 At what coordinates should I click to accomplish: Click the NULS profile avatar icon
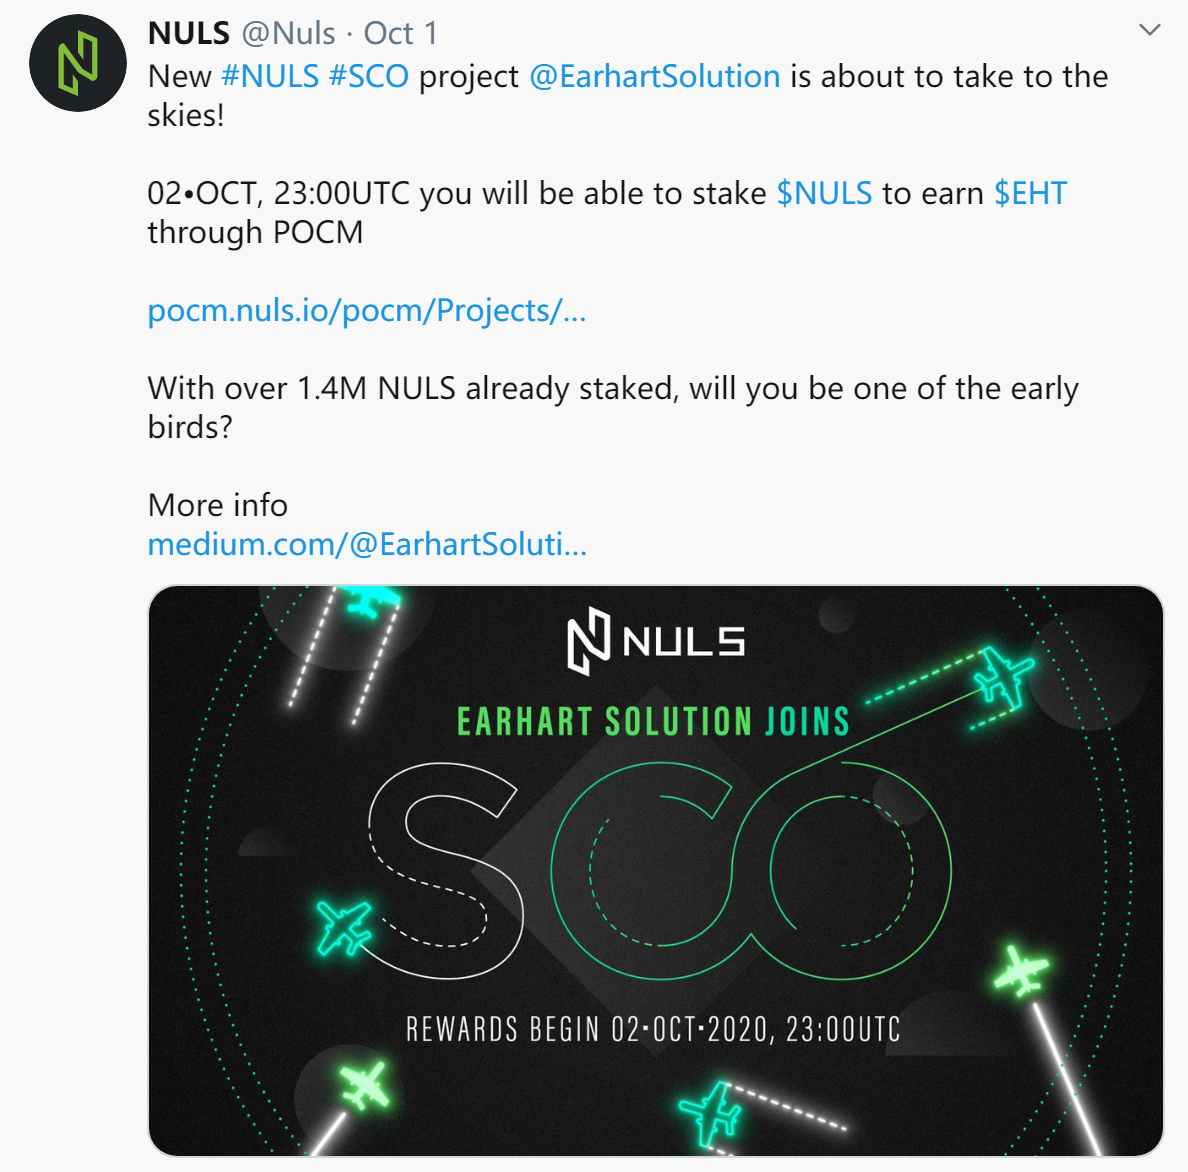point(77,63)
